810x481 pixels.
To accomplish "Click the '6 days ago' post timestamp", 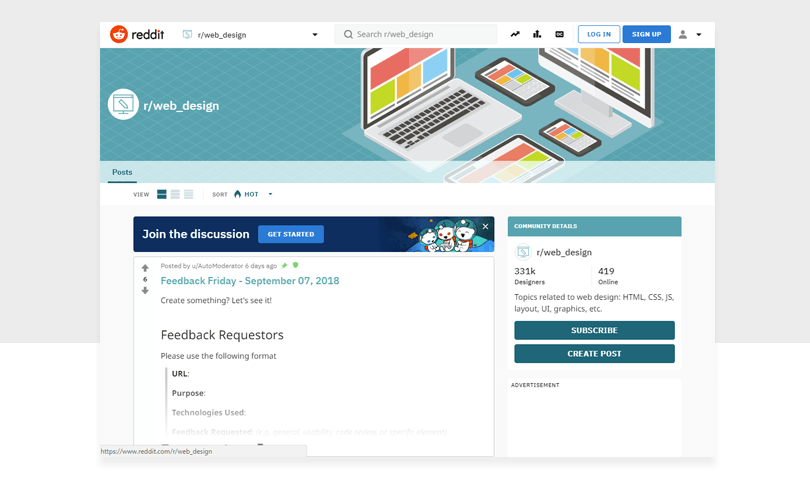I will pos(261,266).
